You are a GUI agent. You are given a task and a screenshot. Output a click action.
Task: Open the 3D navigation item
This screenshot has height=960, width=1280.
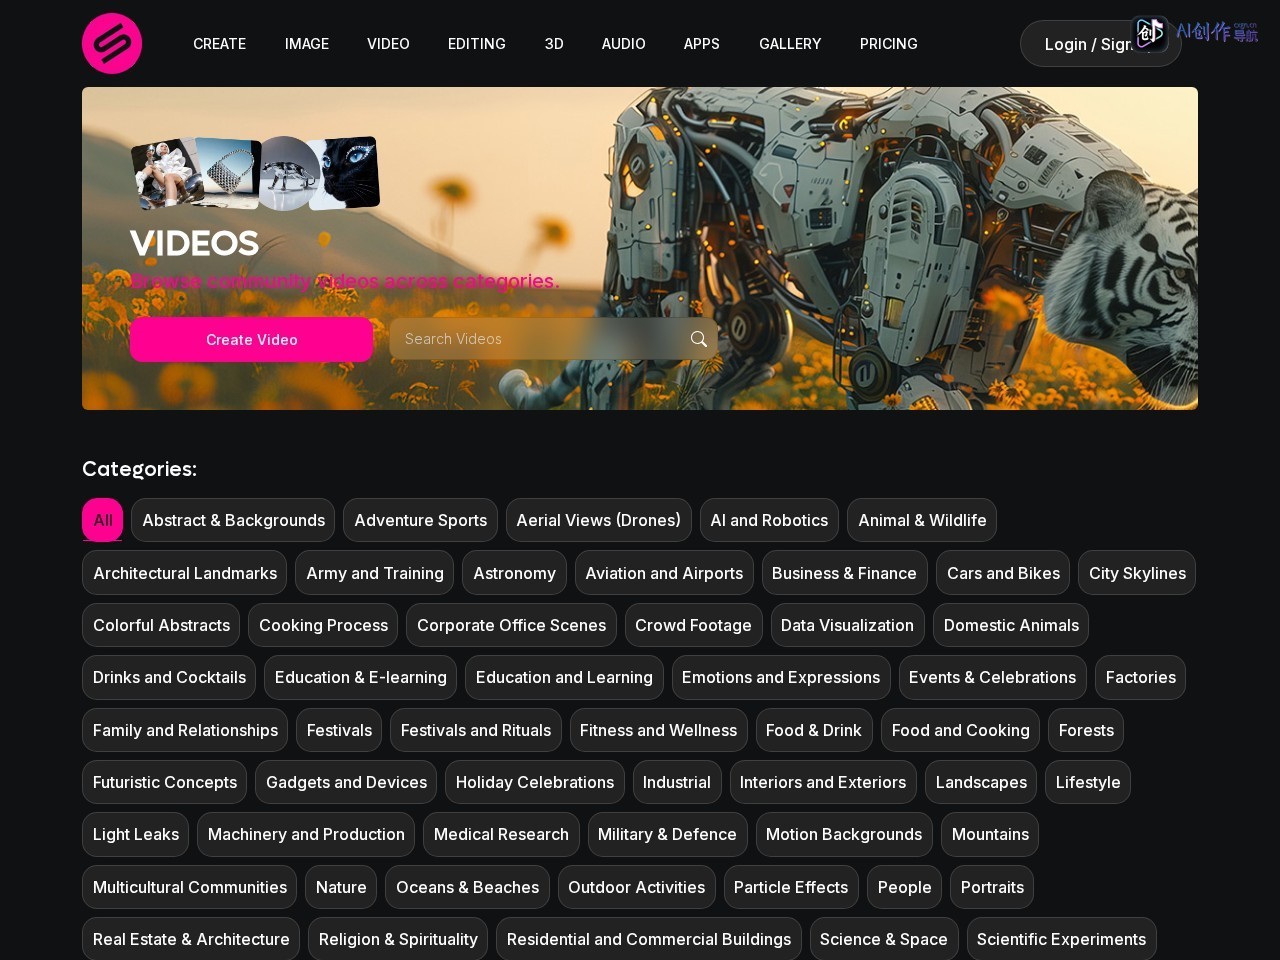click(x=554, y=44)
